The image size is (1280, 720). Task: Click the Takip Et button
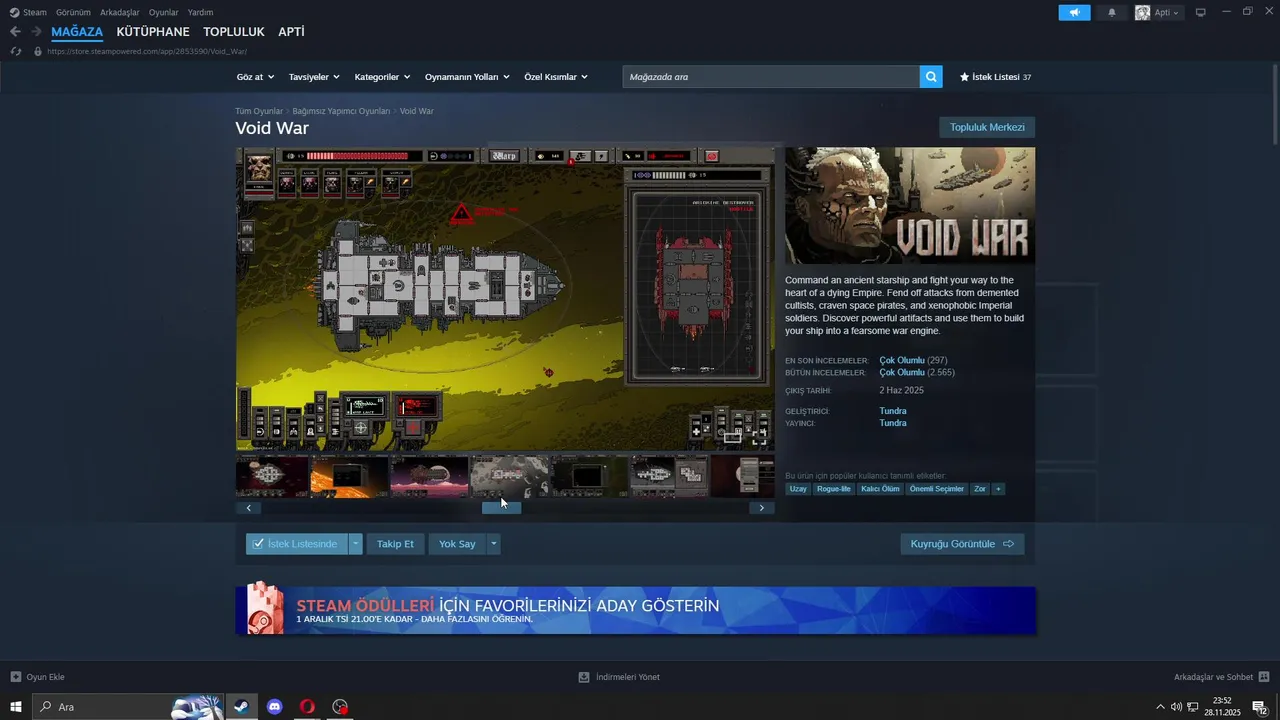[x=395, y=544]
